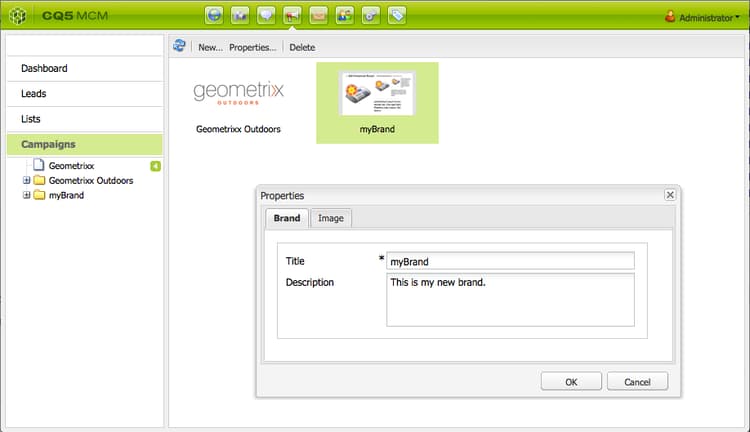The height and width of the screenshot is (432, 750).
Task: Click the Properties dialog title text
Action: point(282,196)
